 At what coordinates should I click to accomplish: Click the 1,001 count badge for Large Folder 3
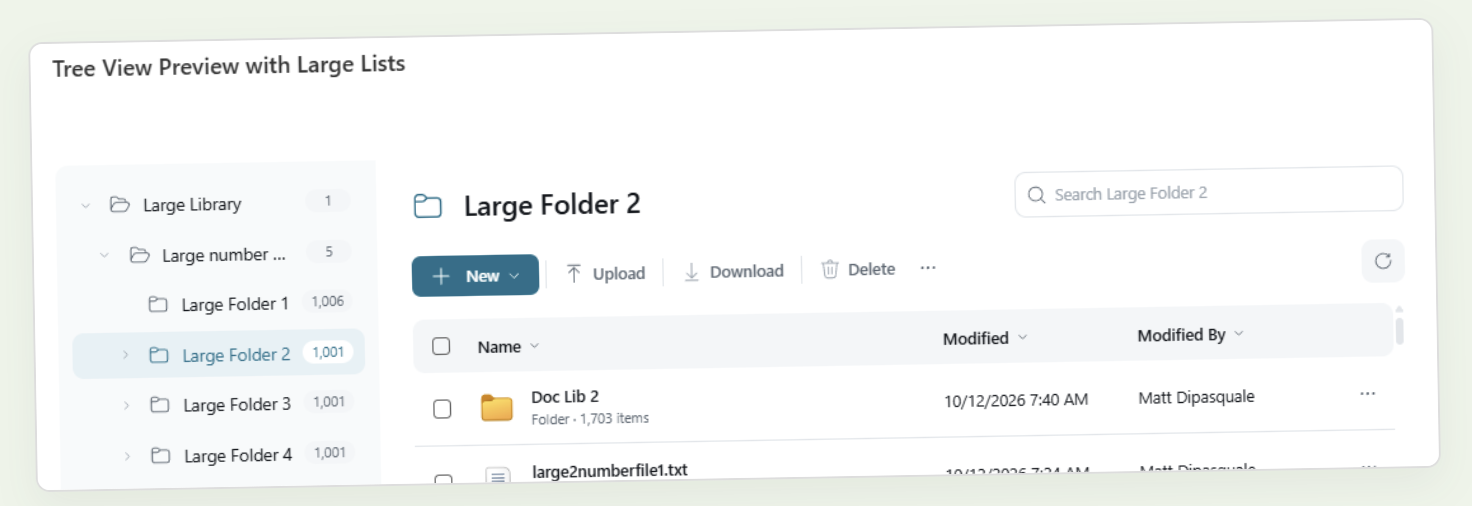tap(329, 402)
